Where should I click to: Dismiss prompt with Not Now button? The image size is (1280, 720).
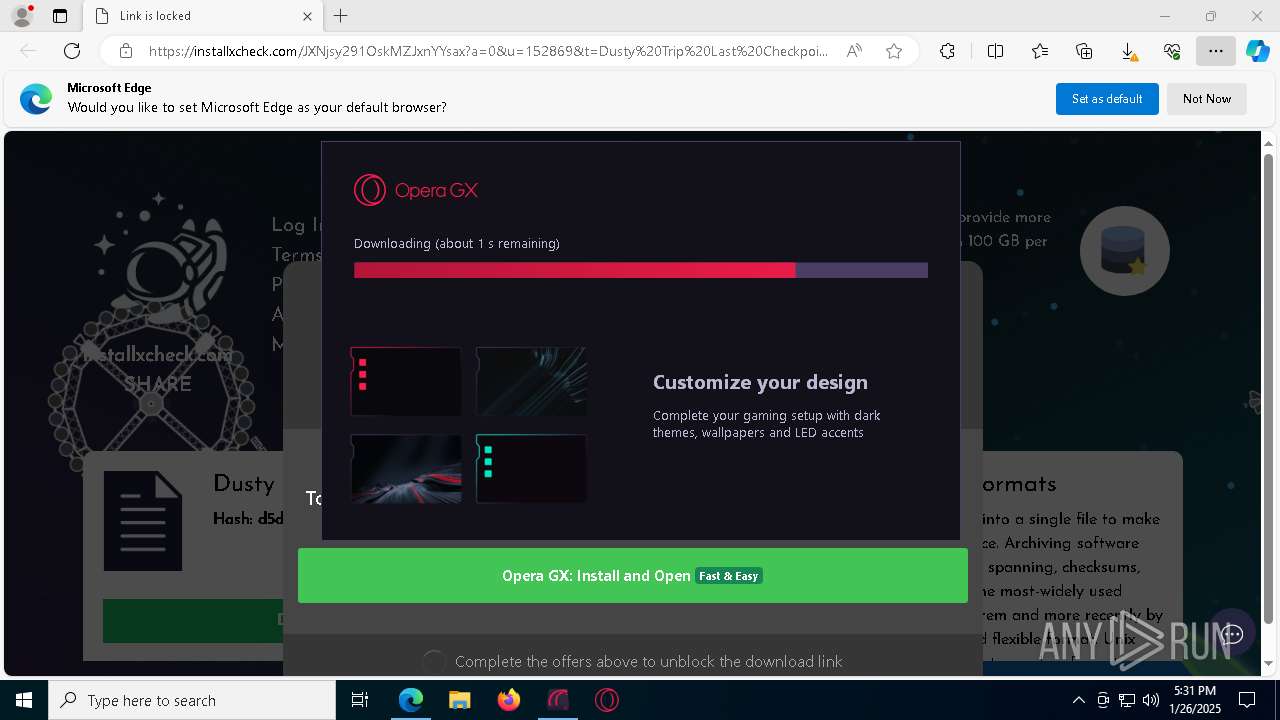[x=1207, y=99]
